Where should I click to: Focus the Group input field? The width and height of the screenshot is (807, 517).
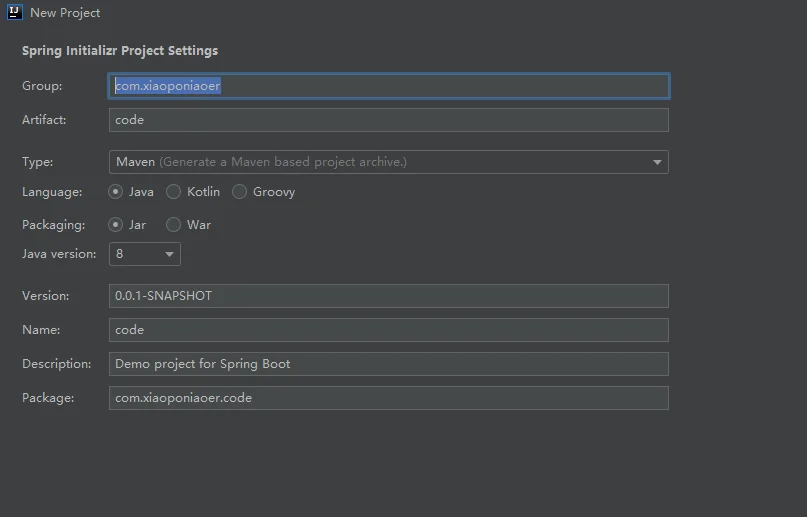(389, 86)
